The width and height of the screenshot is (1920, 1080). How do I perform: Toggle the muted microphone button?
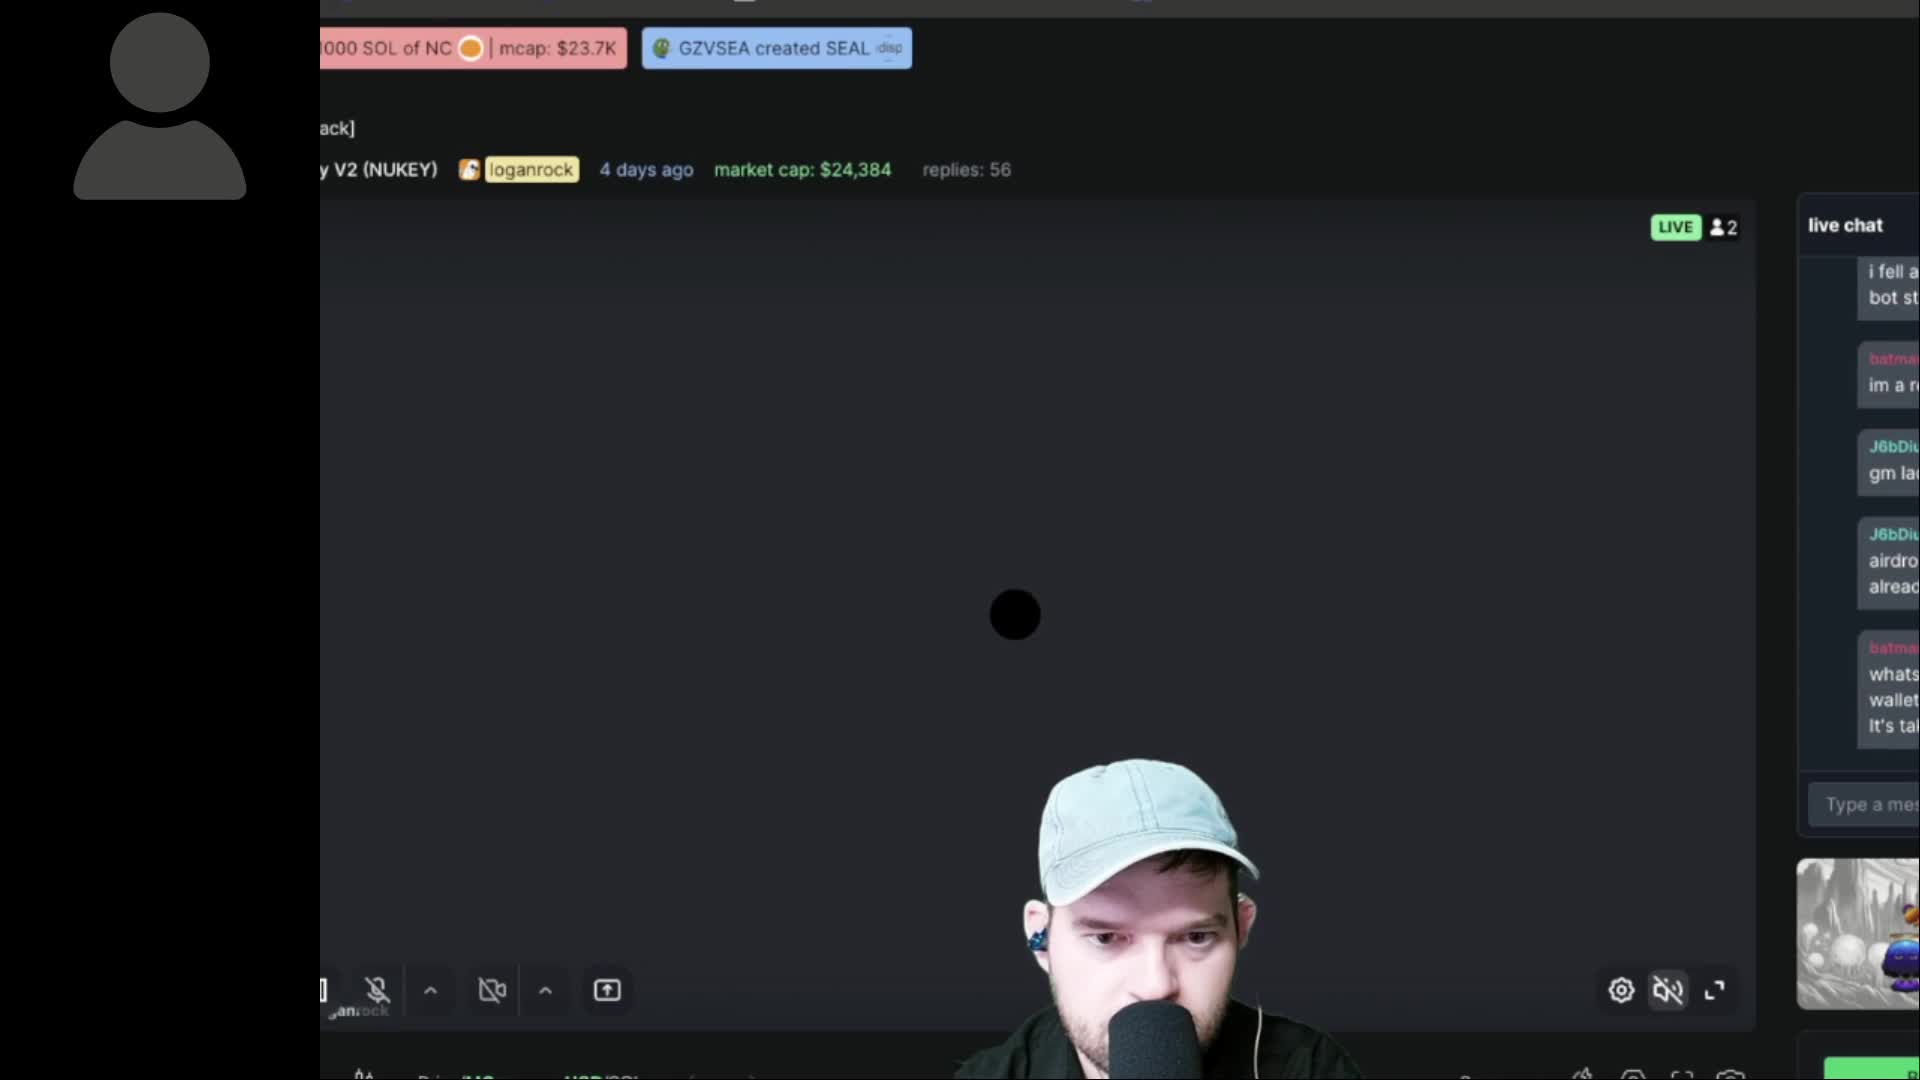377,990
